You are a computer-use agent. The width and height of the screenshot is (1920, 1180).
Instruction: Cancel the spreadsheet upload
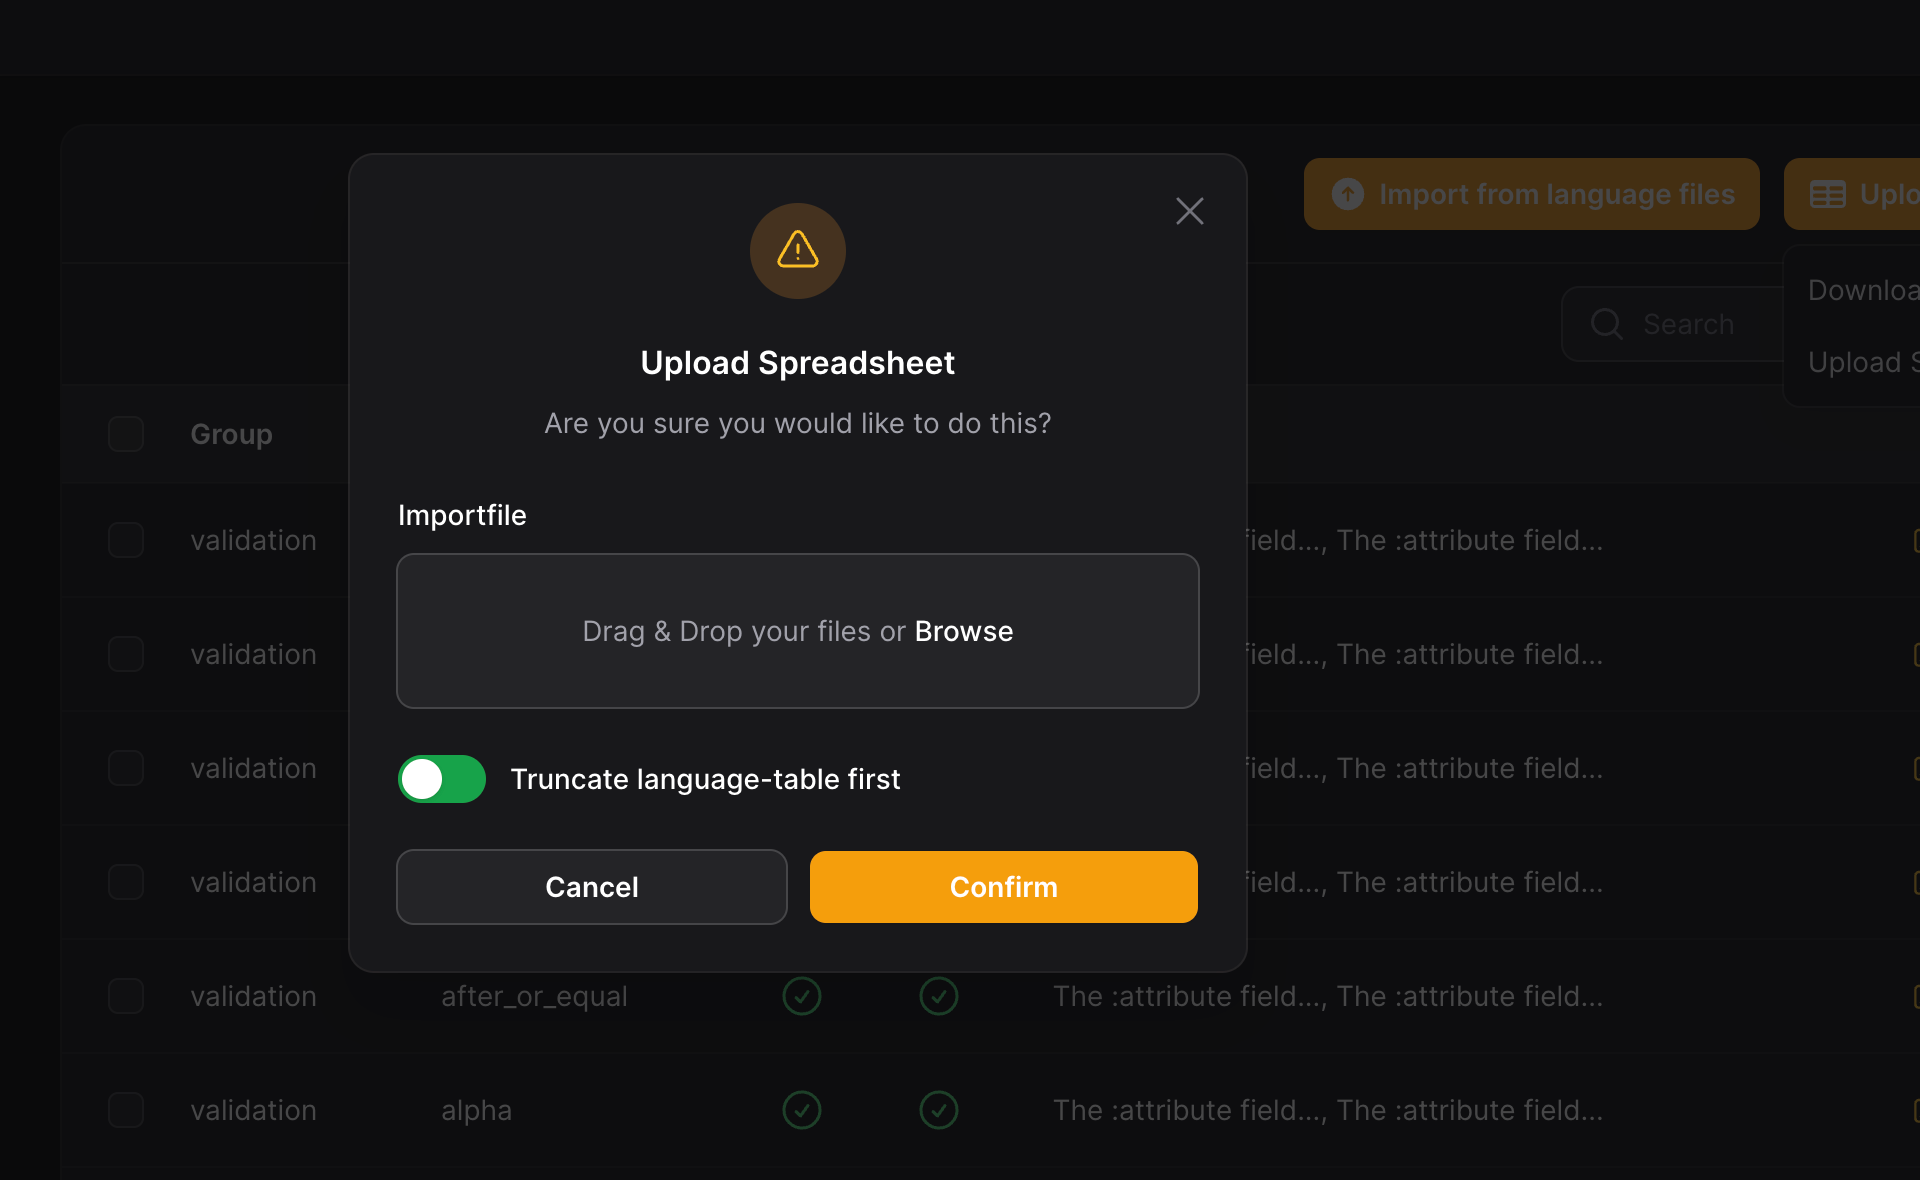tap(591, 887)
